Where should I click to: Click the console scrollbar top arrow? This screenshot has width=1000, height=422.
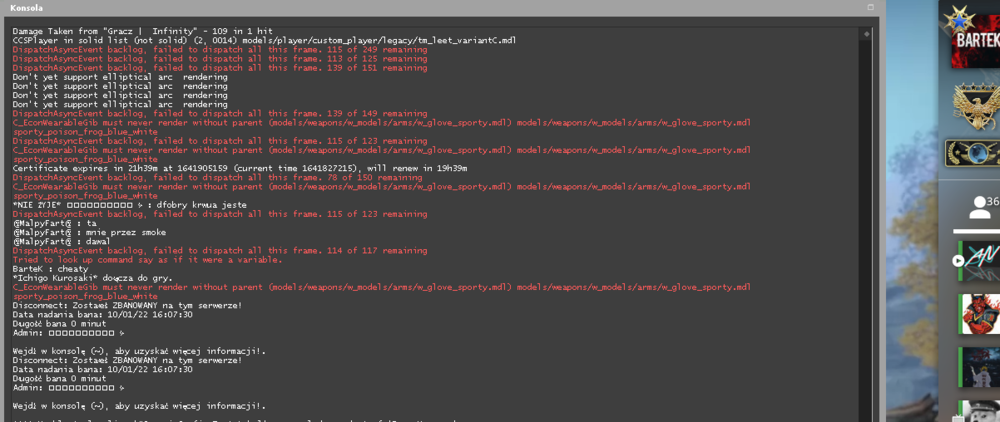pyautogui.click(x=867, y=34)
